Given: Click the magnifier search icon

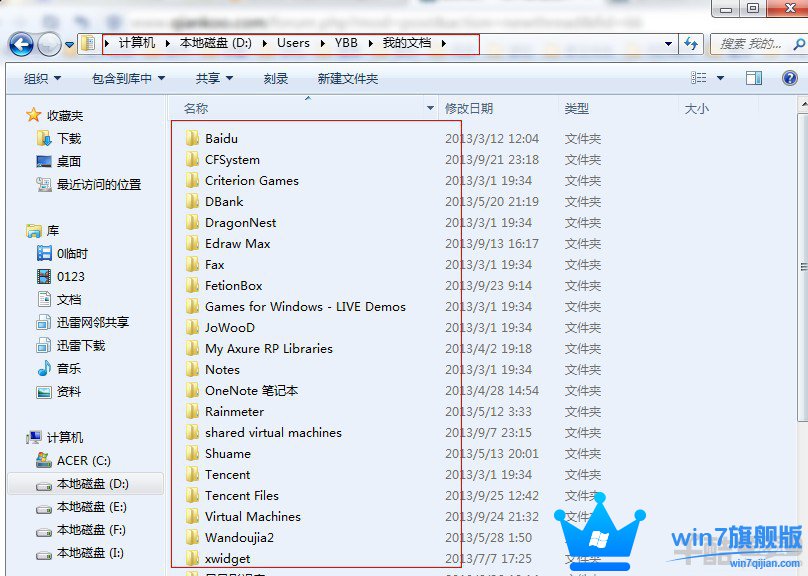Looking at the screenshot, I should [x=799, y=44].
